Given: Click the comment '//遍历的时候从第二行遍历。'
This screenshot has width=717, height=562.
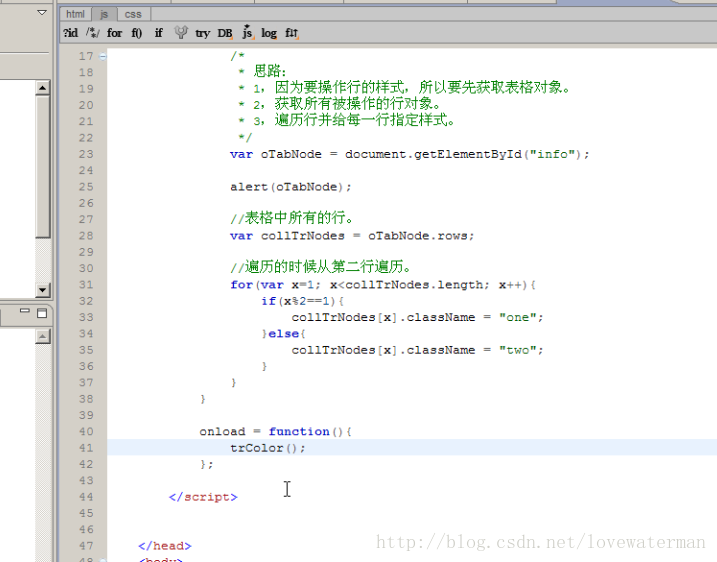Looking at the screenshot, I should pyautogui.click(x=321, y=267).
